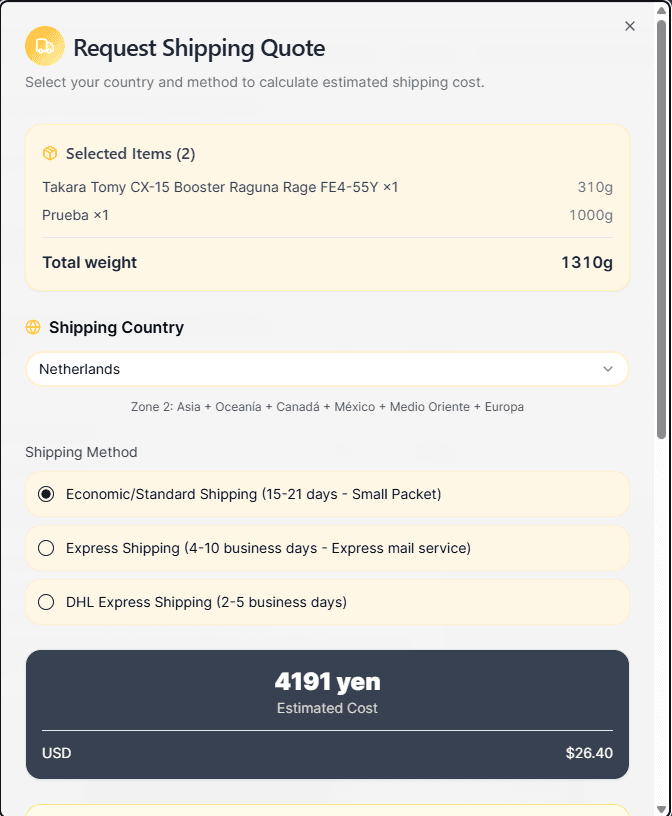Select Economic/Standard Shipping radio button
This screenshot has height=816, width=672.
(x=46, y=494)
